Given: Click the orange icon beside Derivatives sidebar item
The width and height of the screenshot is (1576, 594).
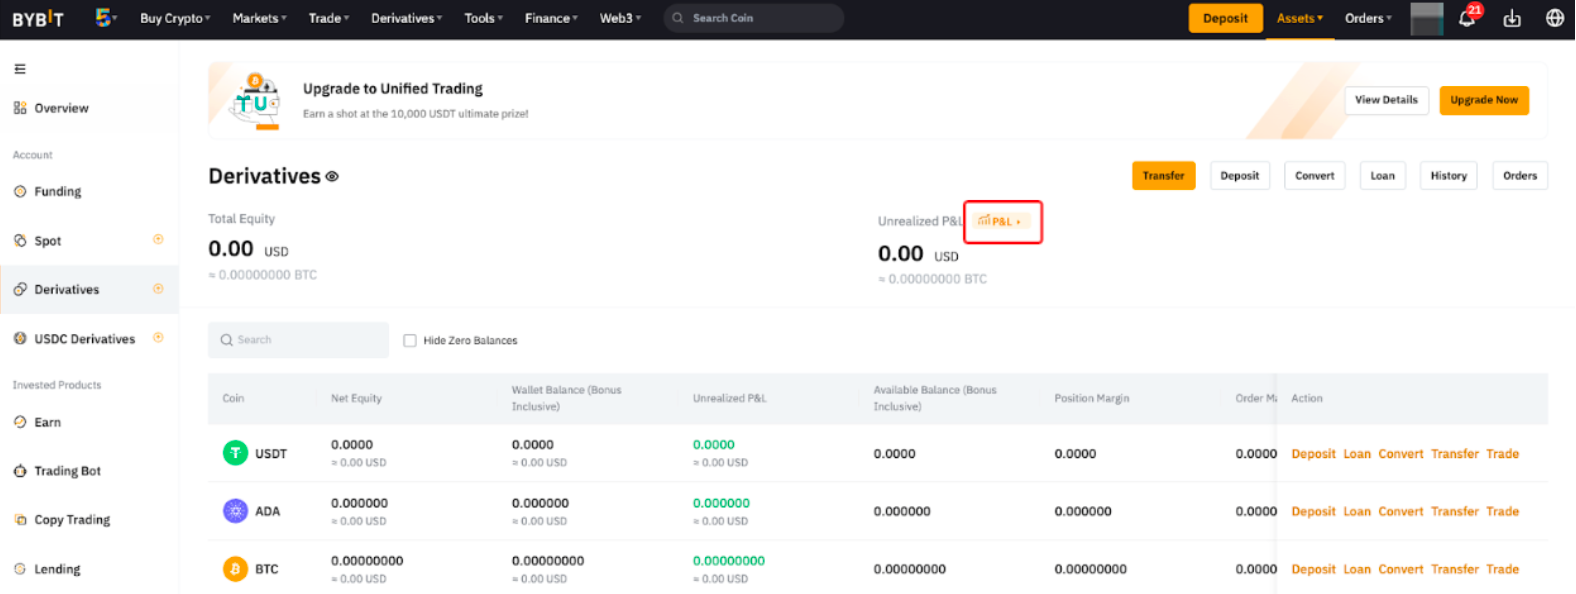Looking at the screenshot, I should (158, 288).
